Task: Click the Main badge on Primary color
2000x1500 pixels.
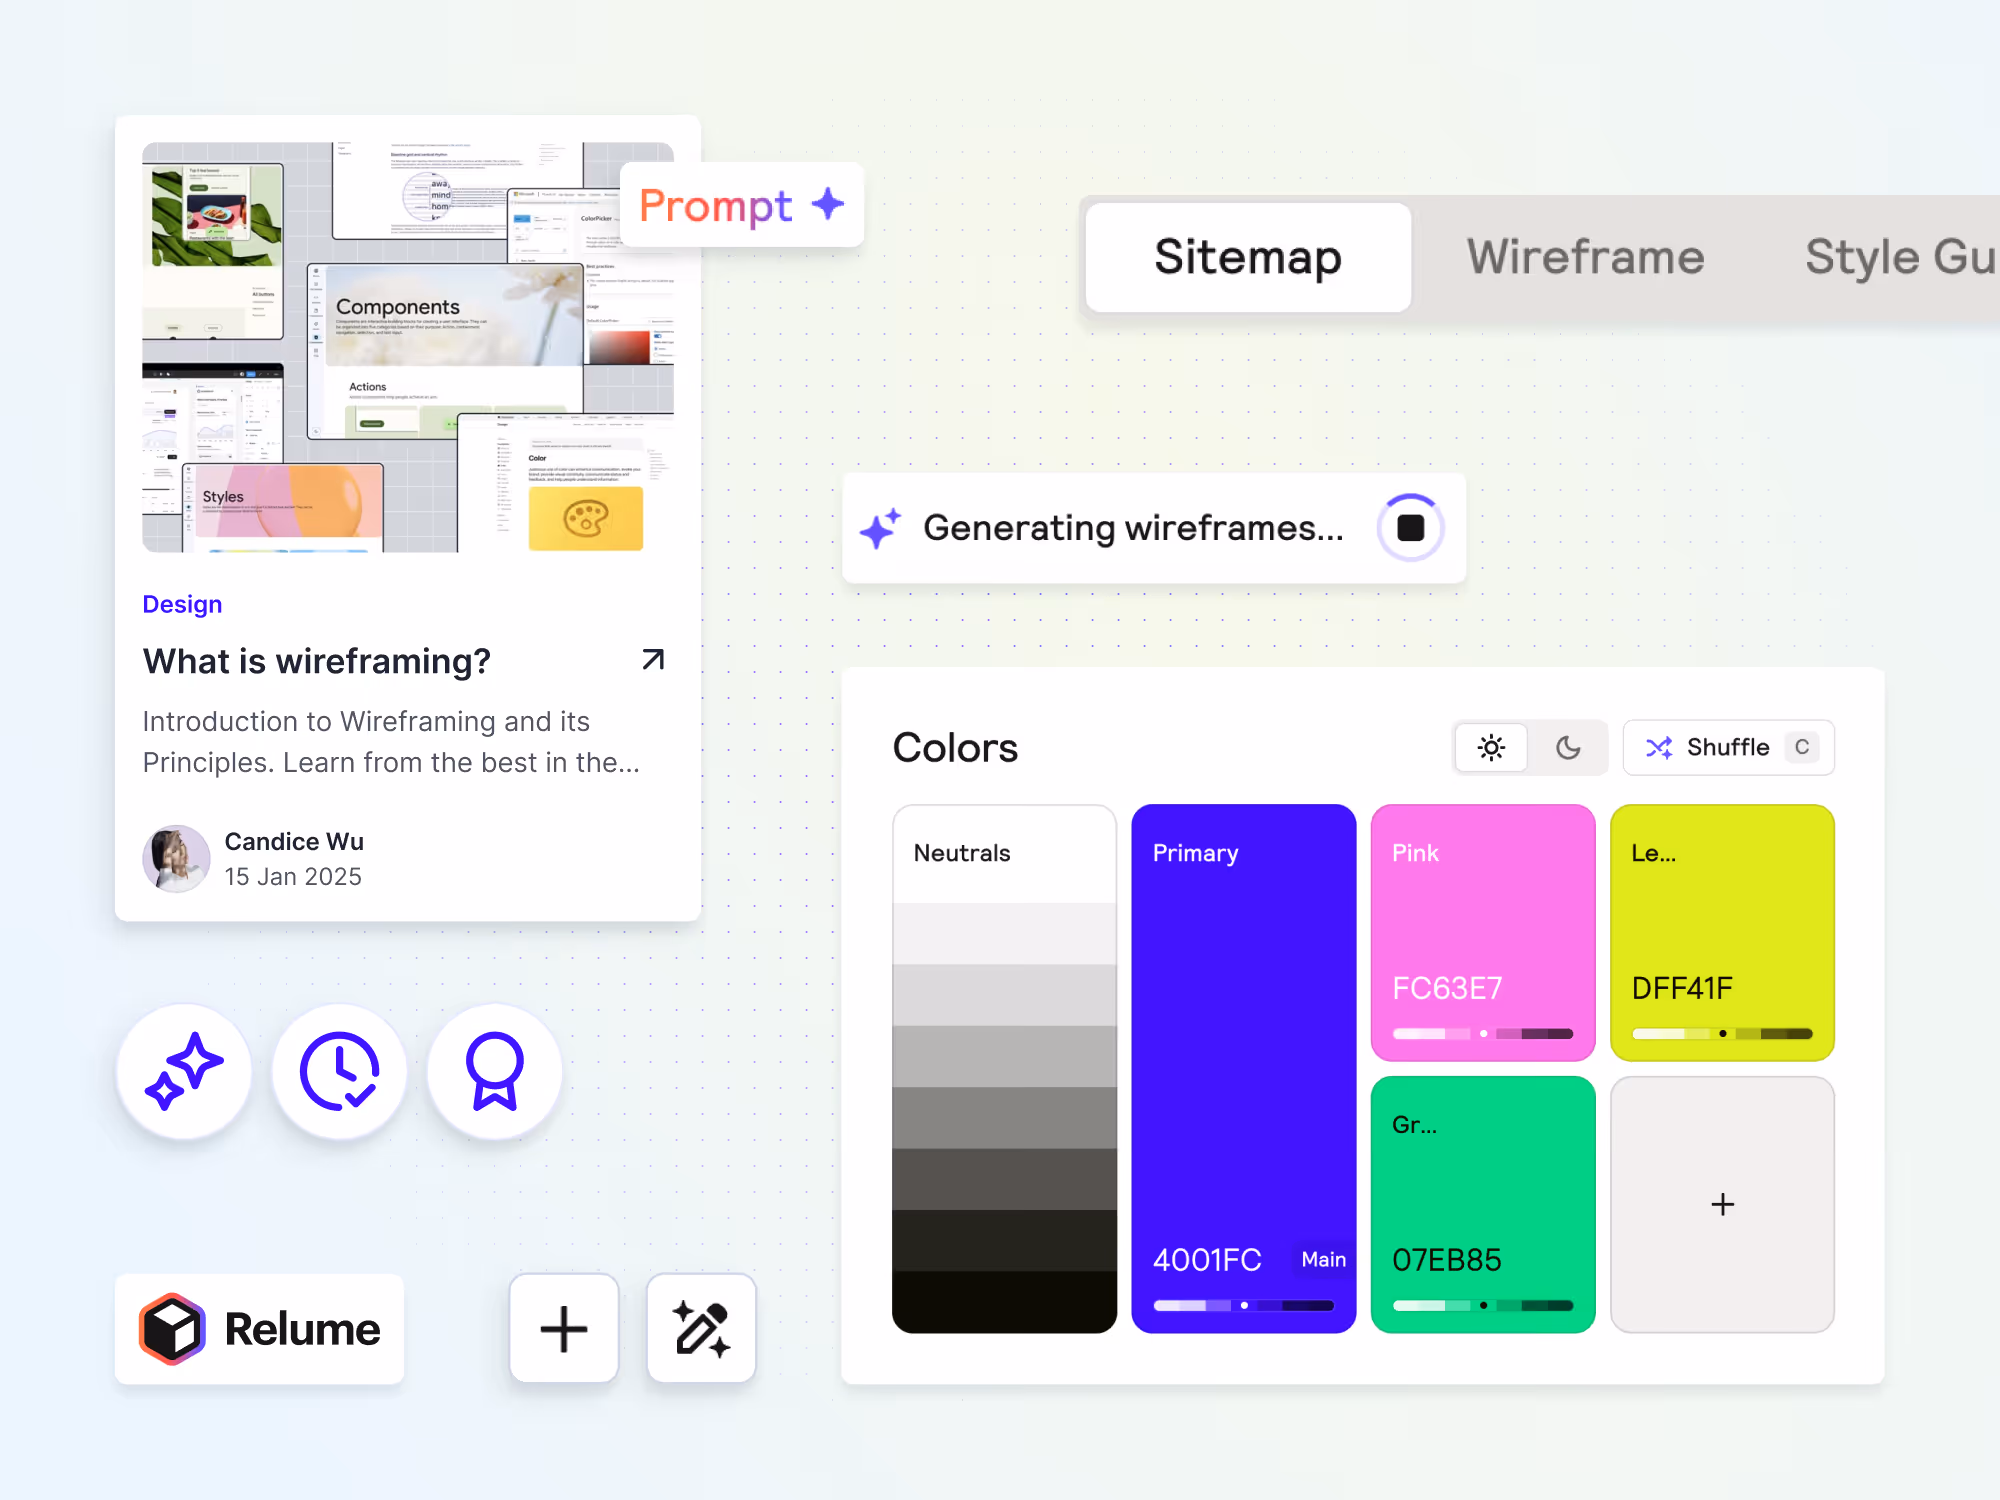Action: pos(1323,1259)
